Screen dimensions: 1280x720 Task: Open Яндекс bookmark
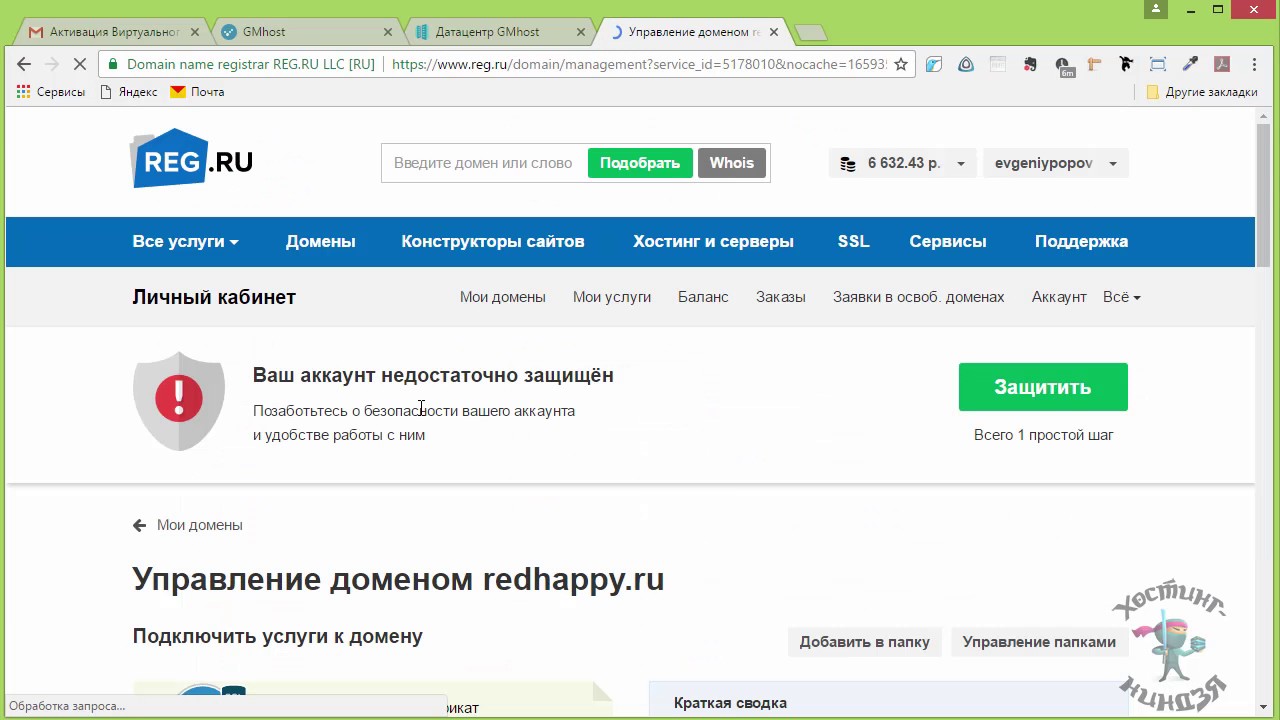pos(128,92)
